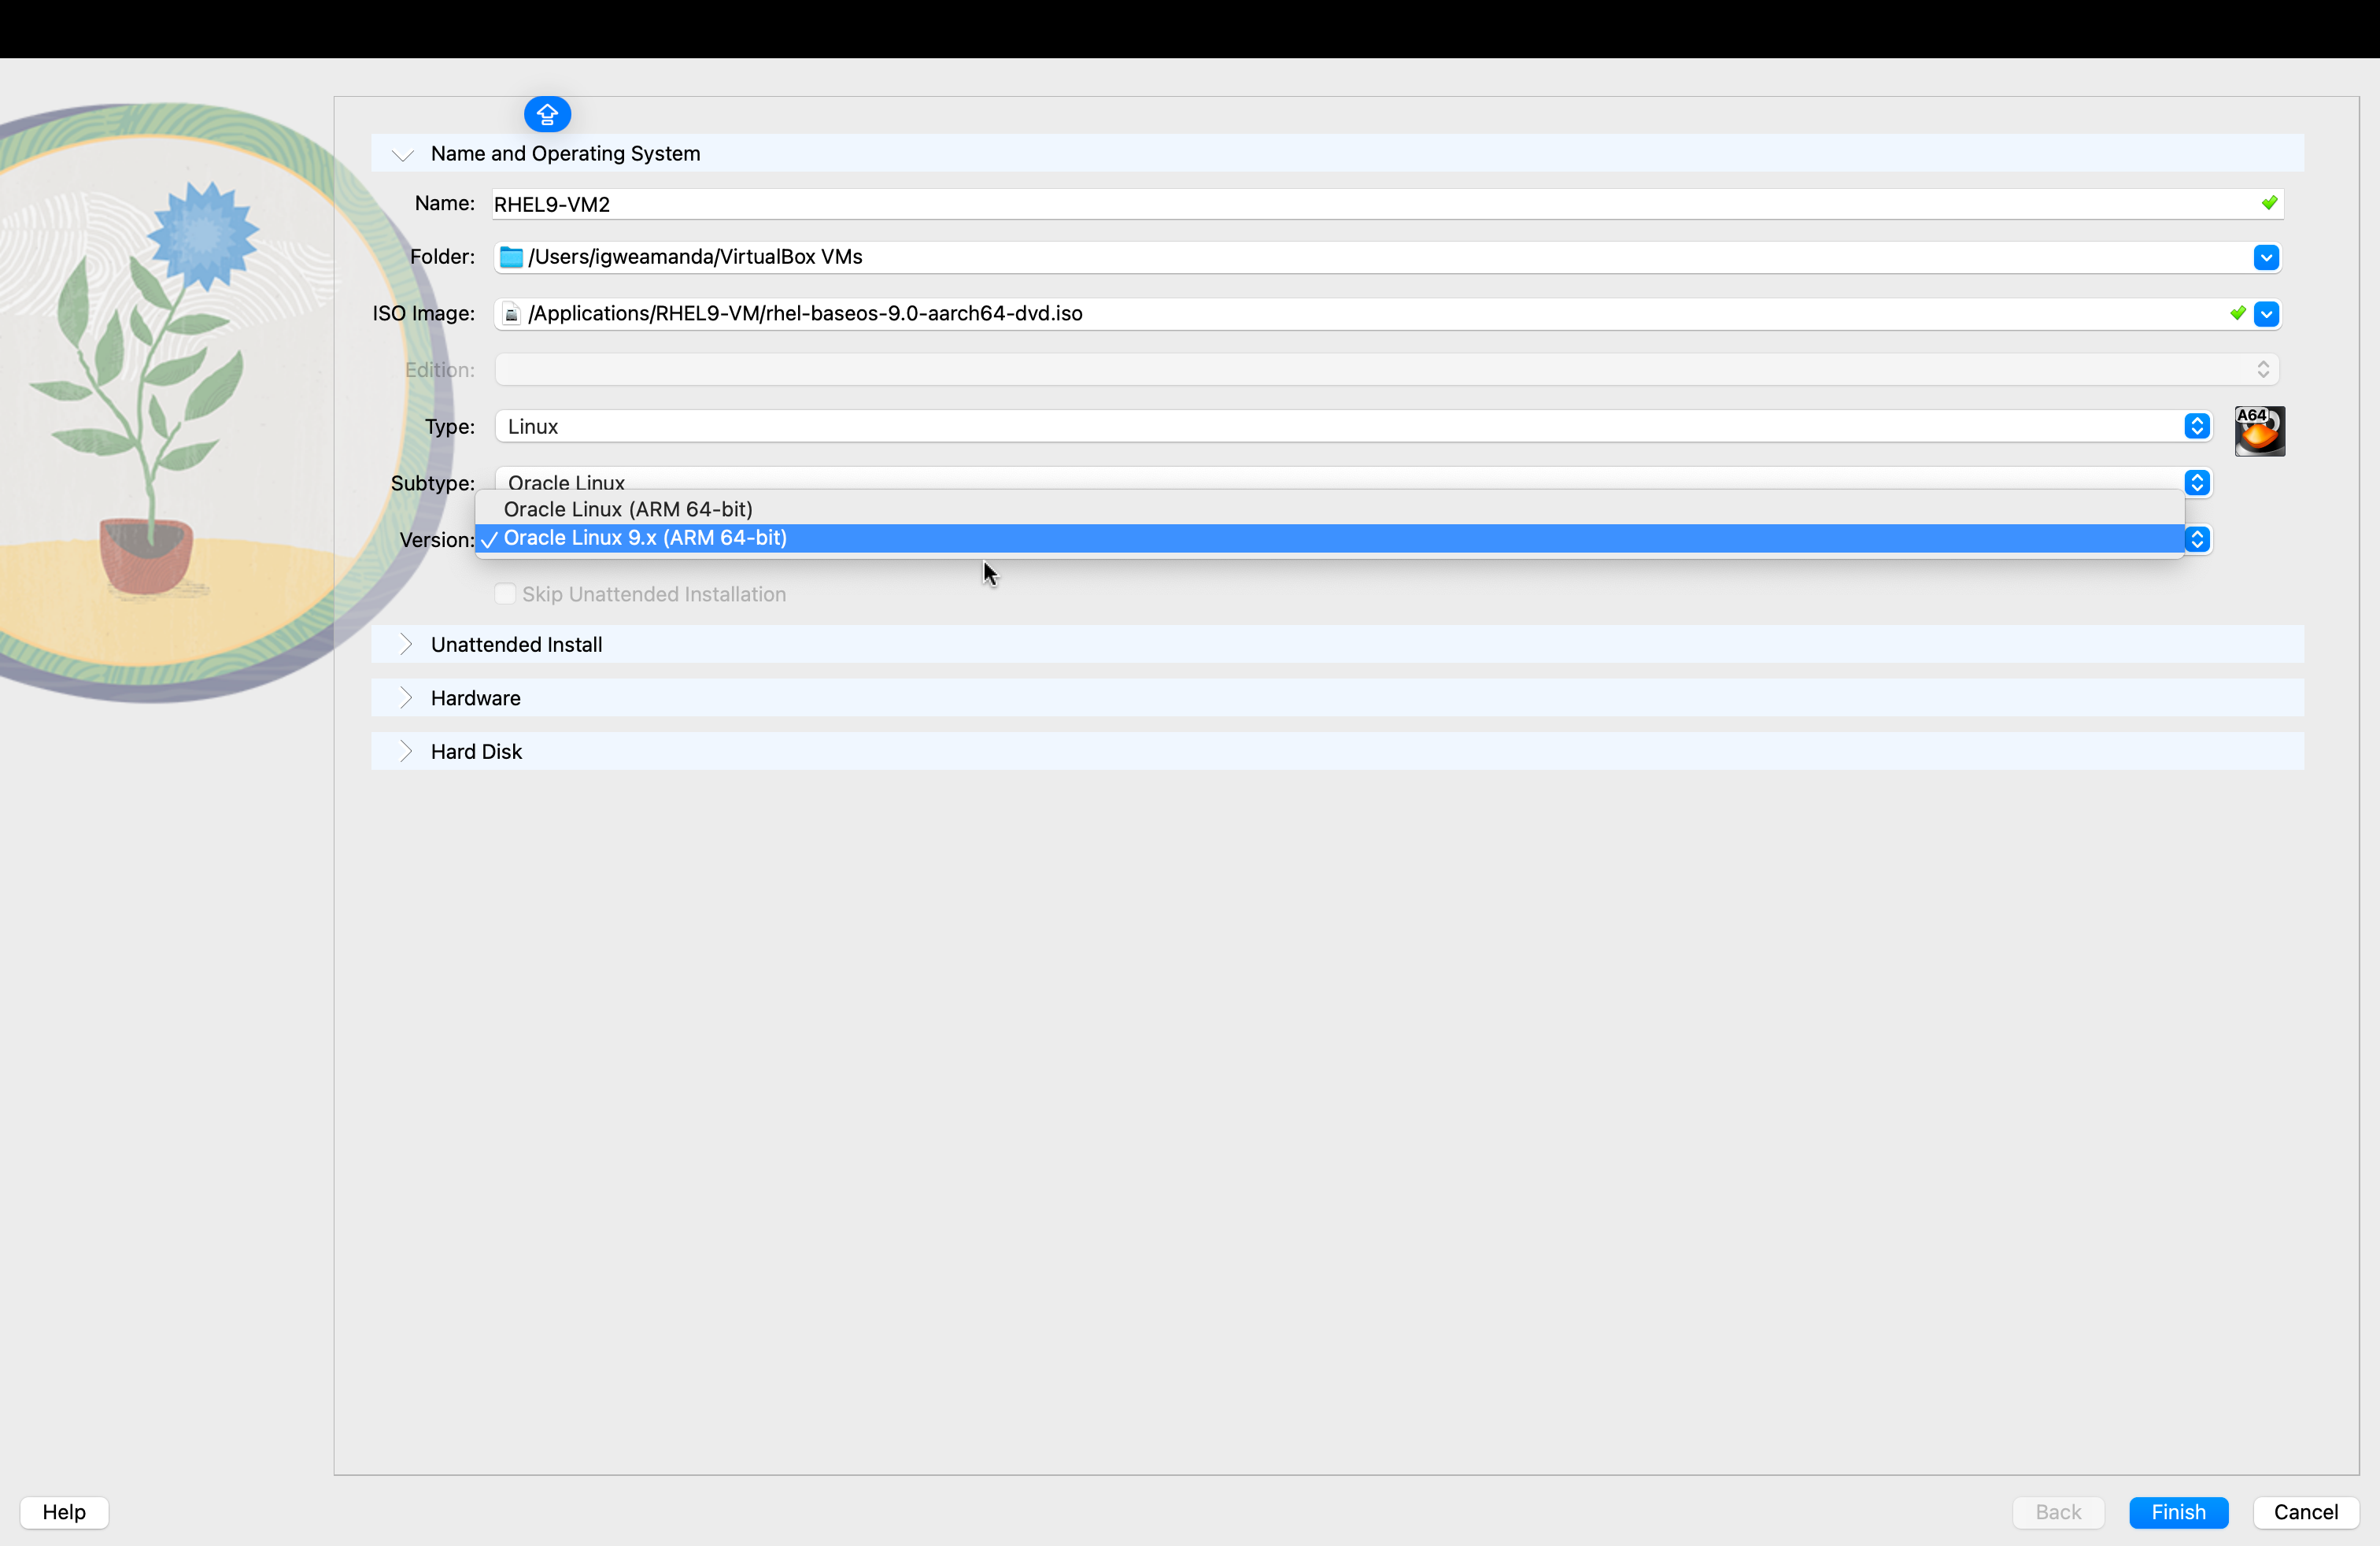This screenshot has width=2380, height=1546.
Task: Click the green checkmark beside ISO Image
Action: point(2238,313)
